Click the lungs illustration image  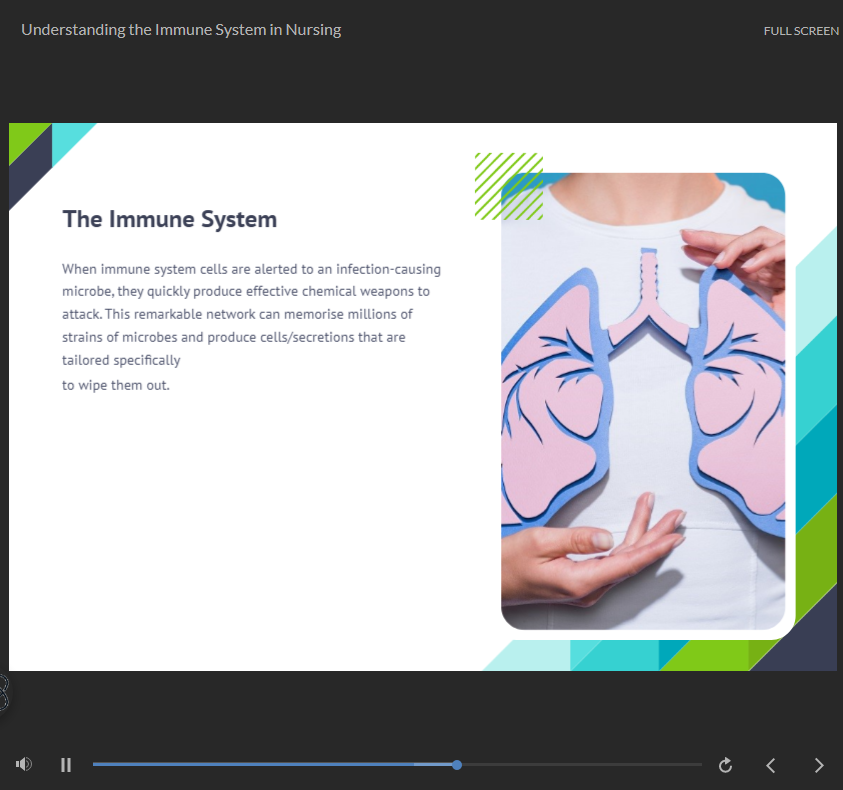tap(643, 401)
